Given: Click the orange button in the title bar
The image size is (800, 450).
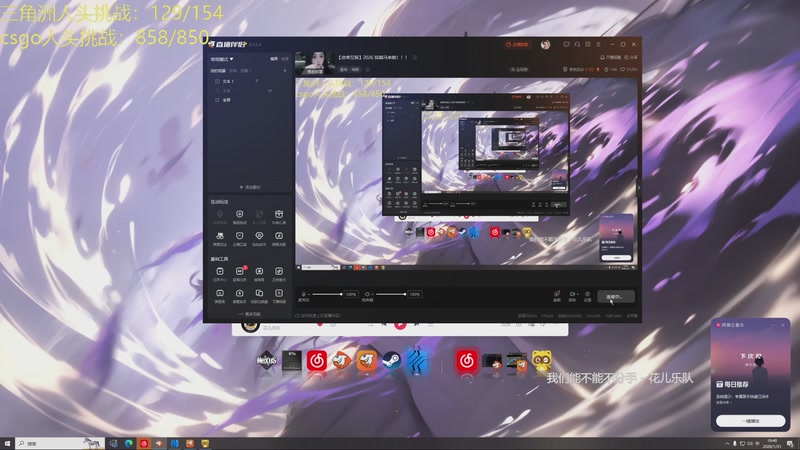Looking at the screenshot, I should pyautogui.click(x=517, y=45).
